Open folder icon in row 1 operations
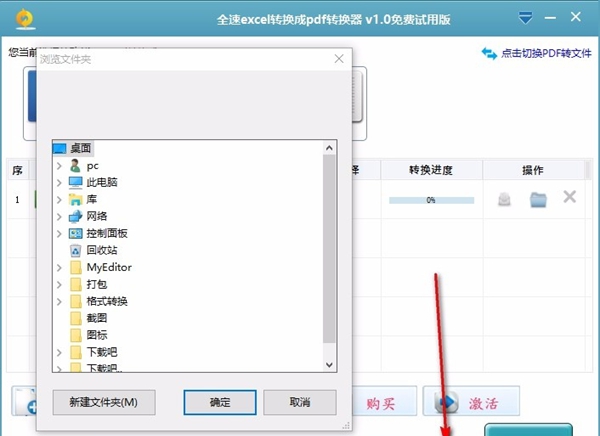600x436 pixels. [x=538, y=199]
